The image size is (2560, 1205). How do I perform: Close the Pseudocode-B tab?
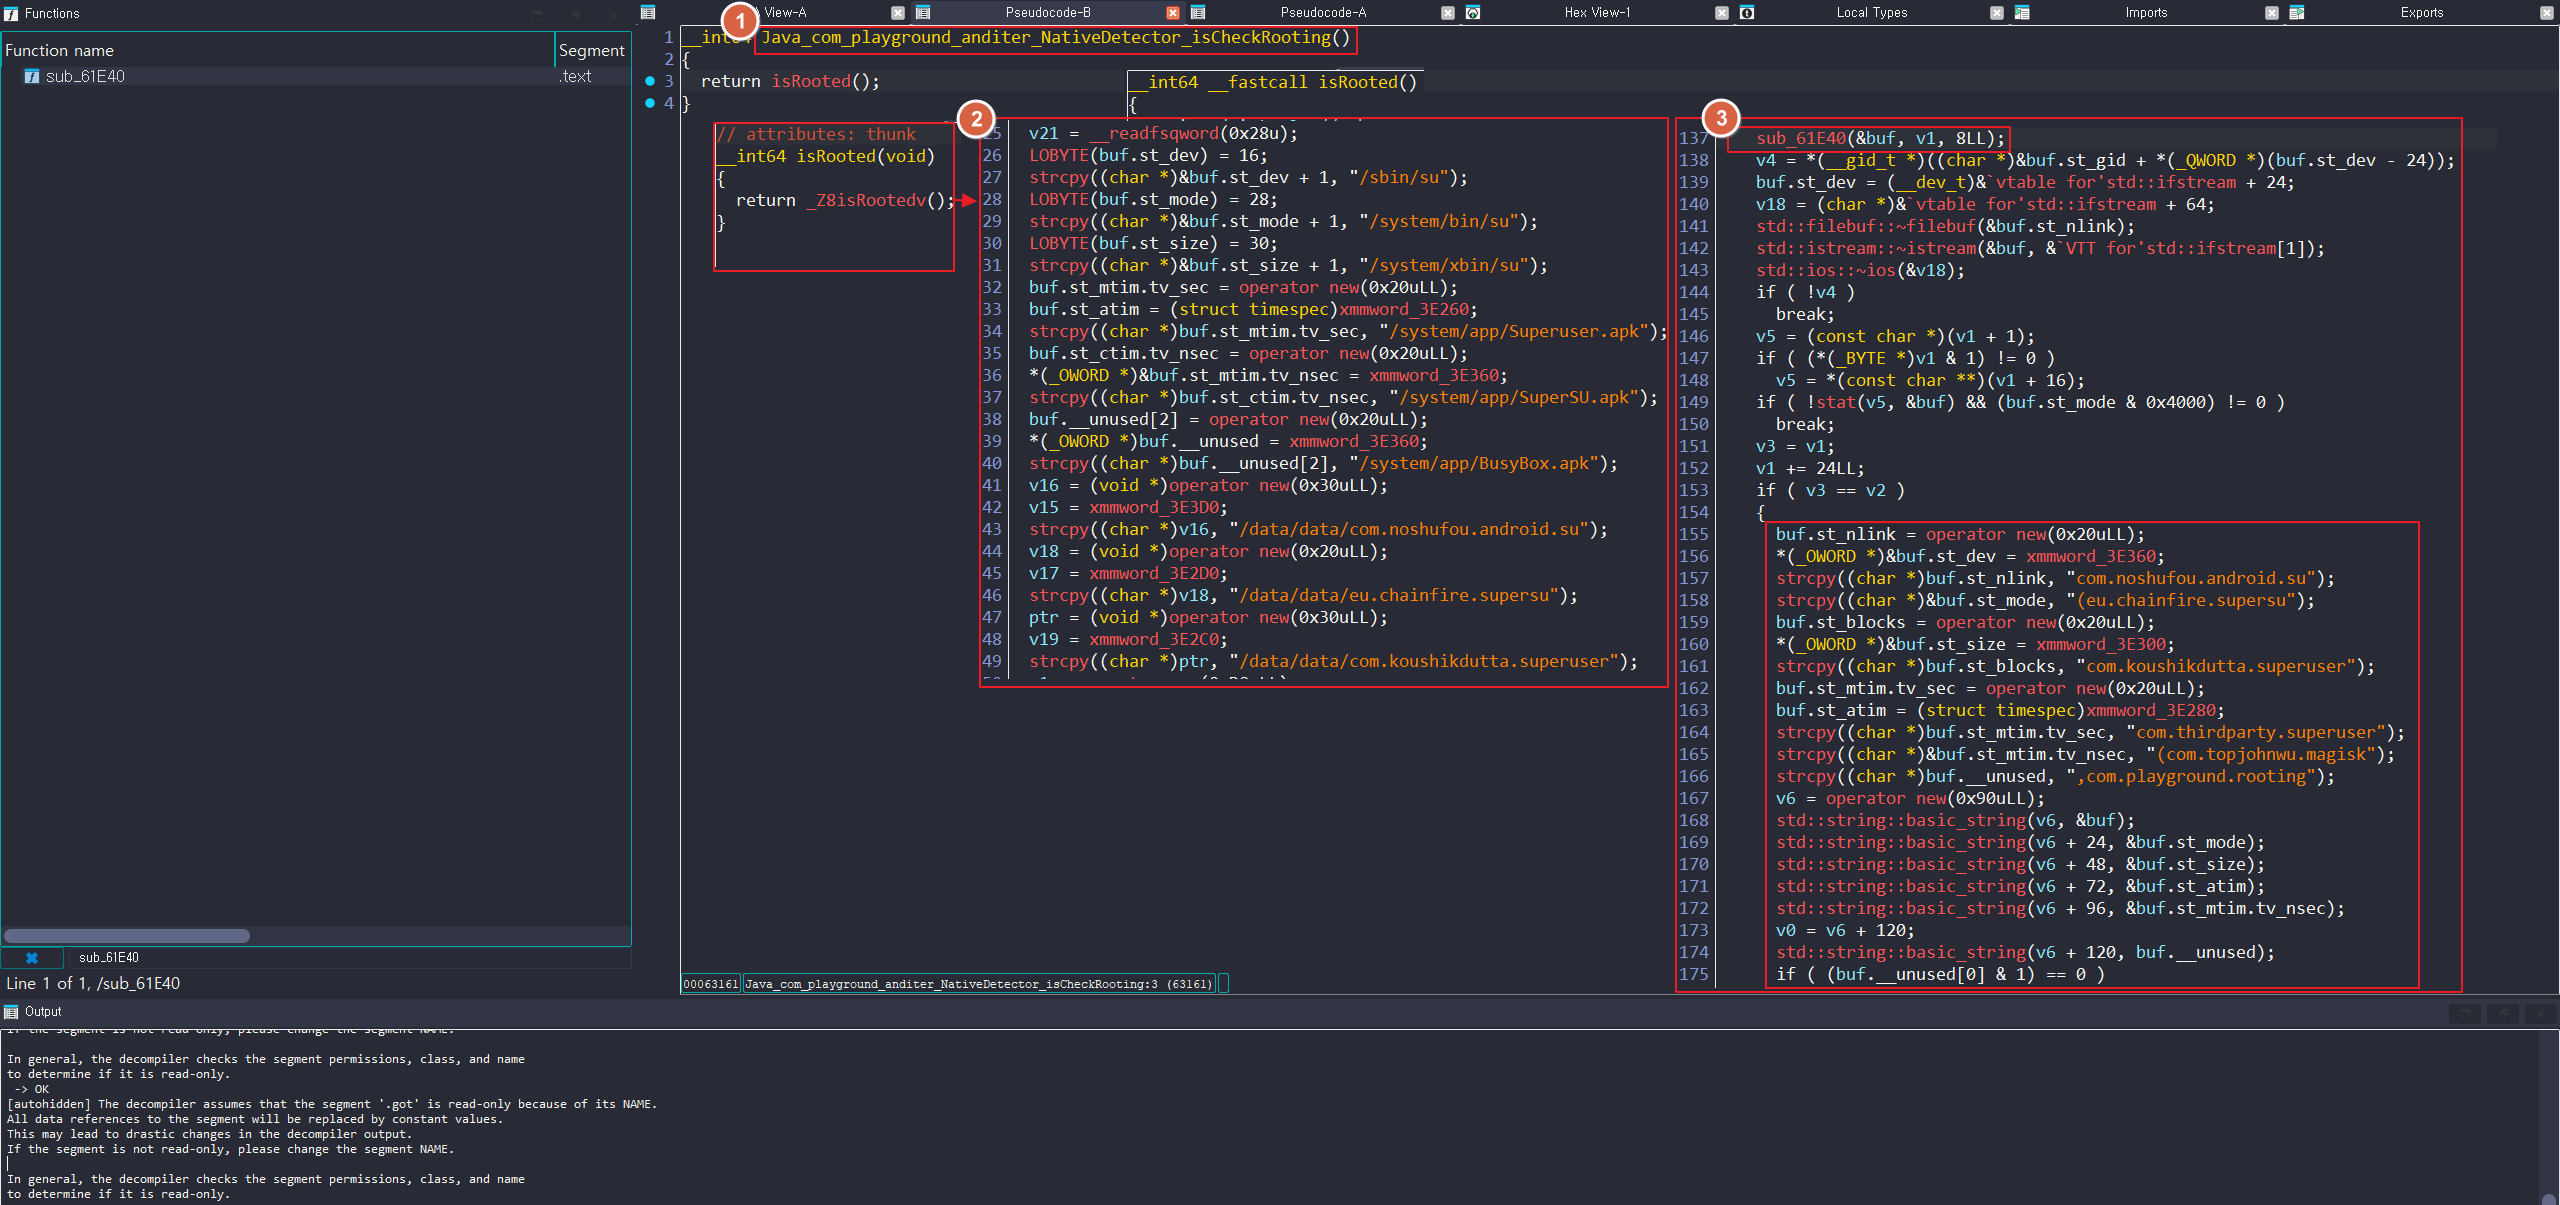1173,13
